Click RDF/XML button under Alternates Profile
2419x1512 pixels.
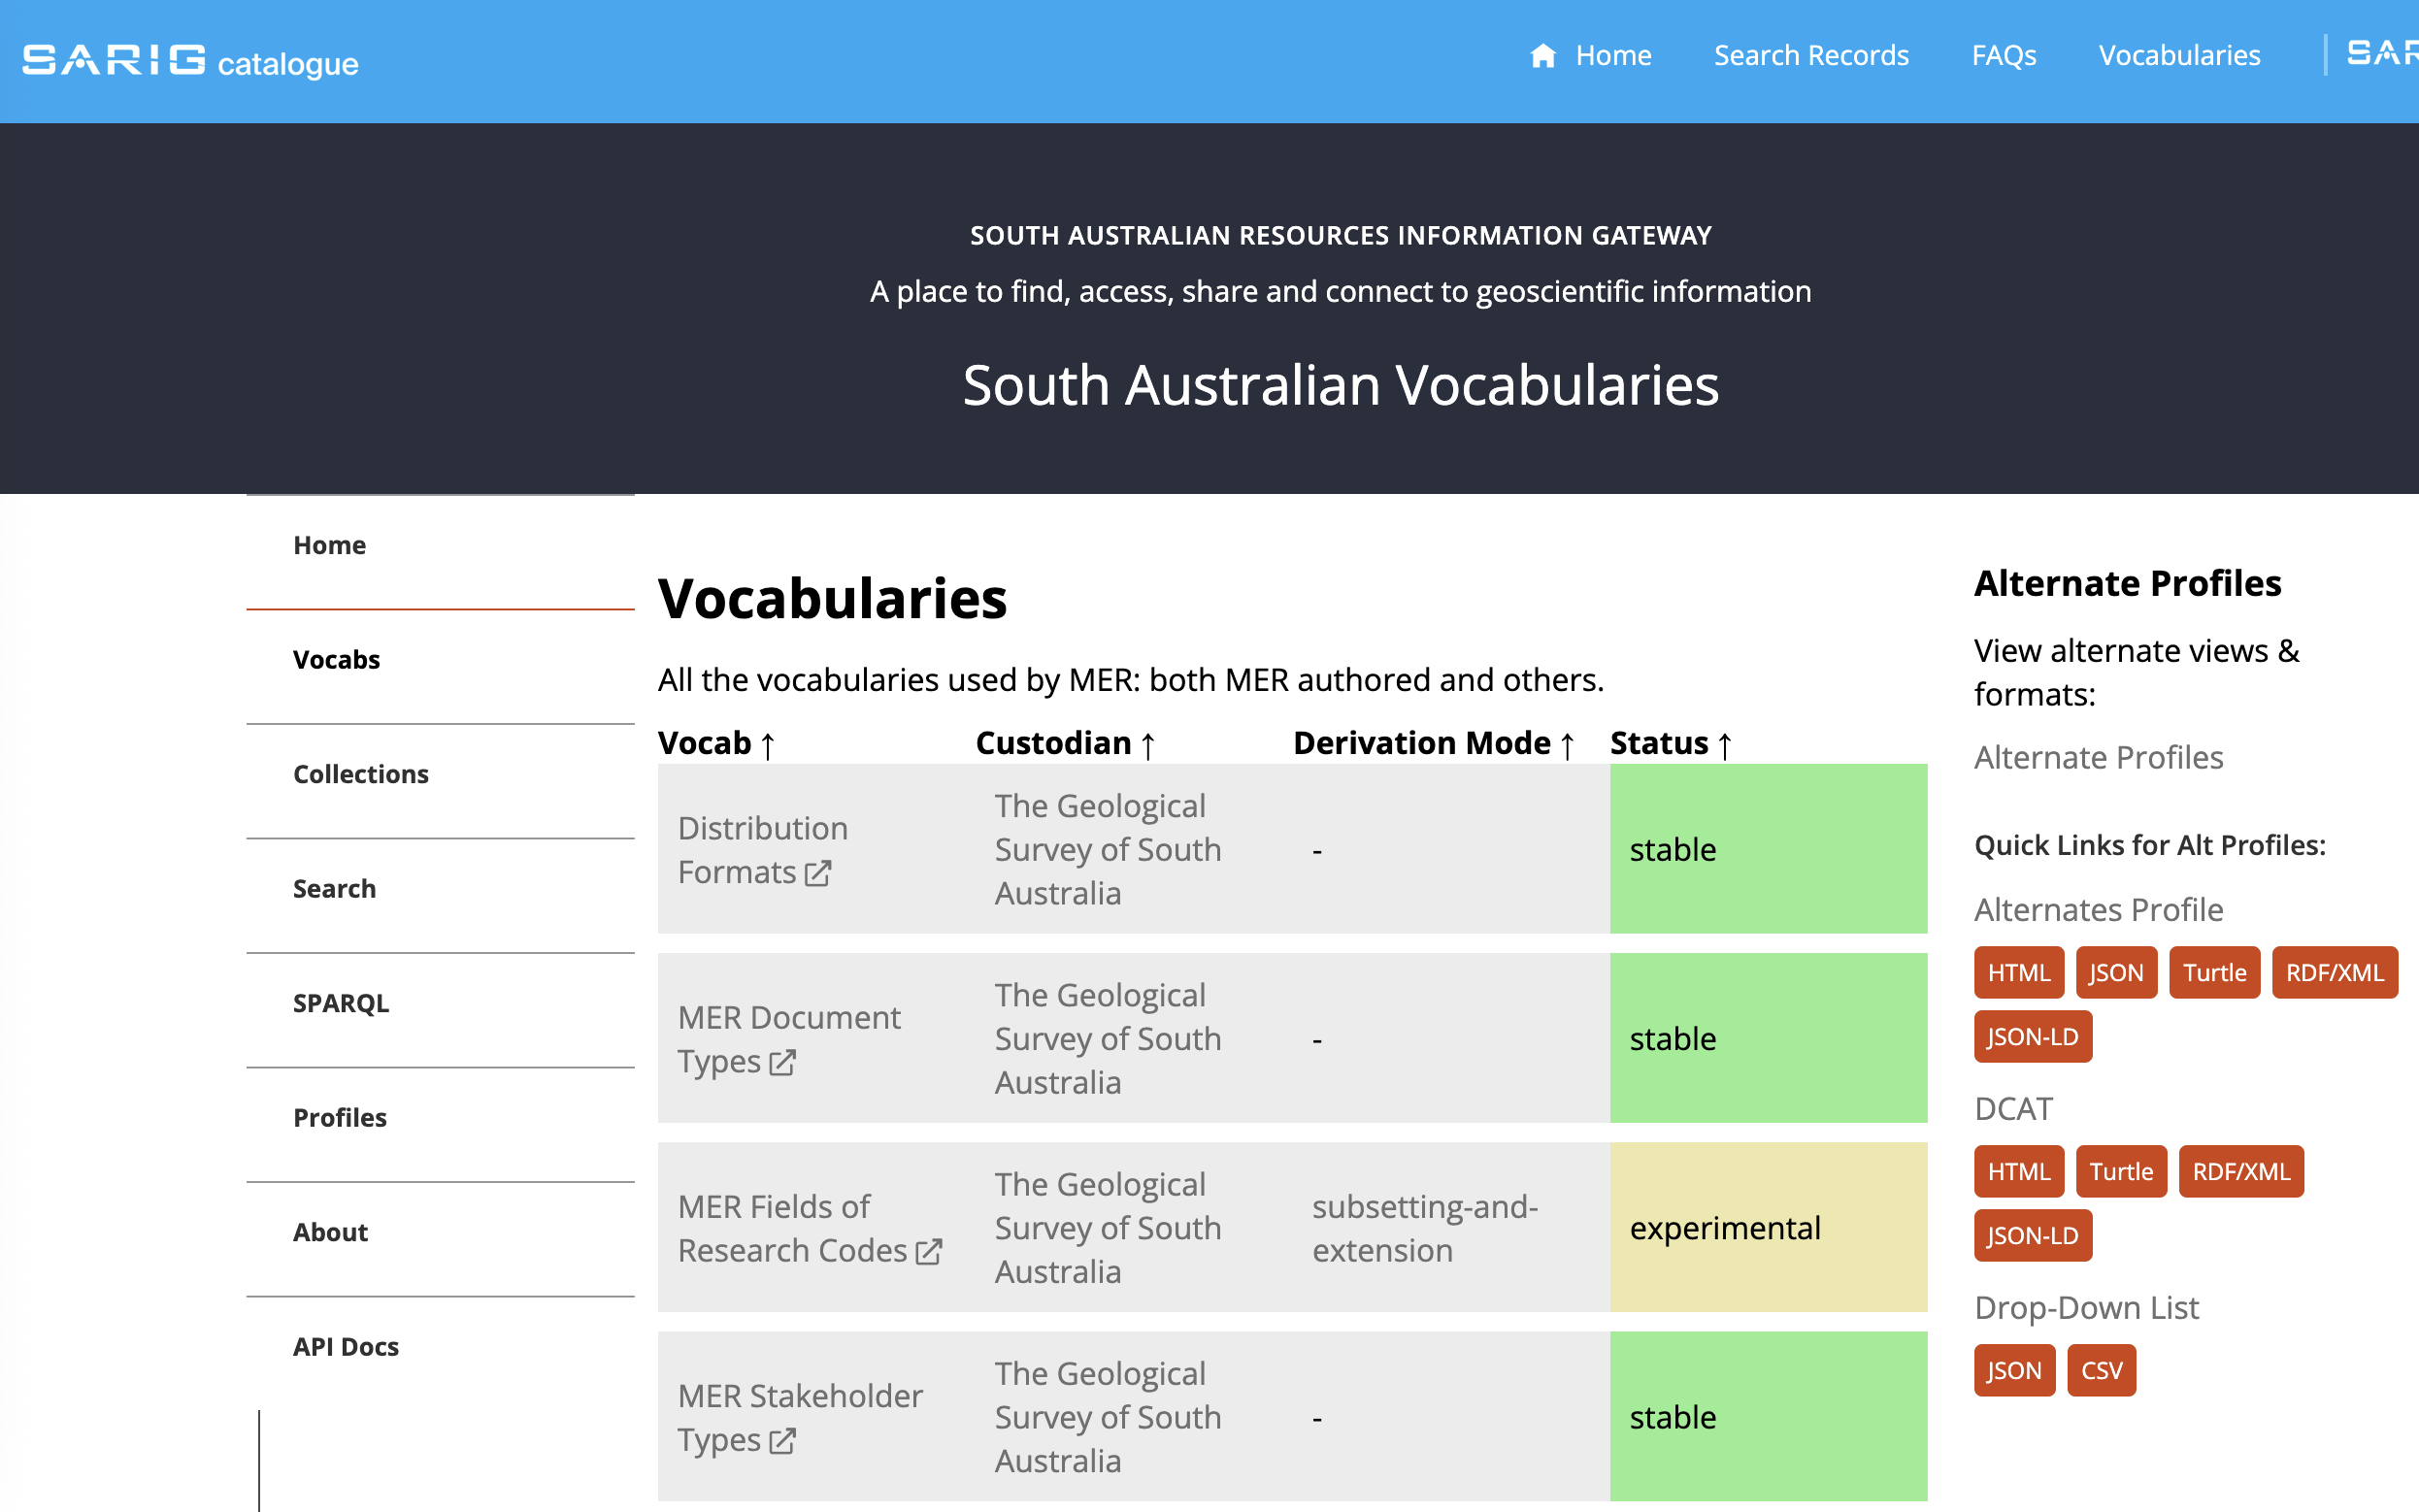click(x=2335, y=973)
